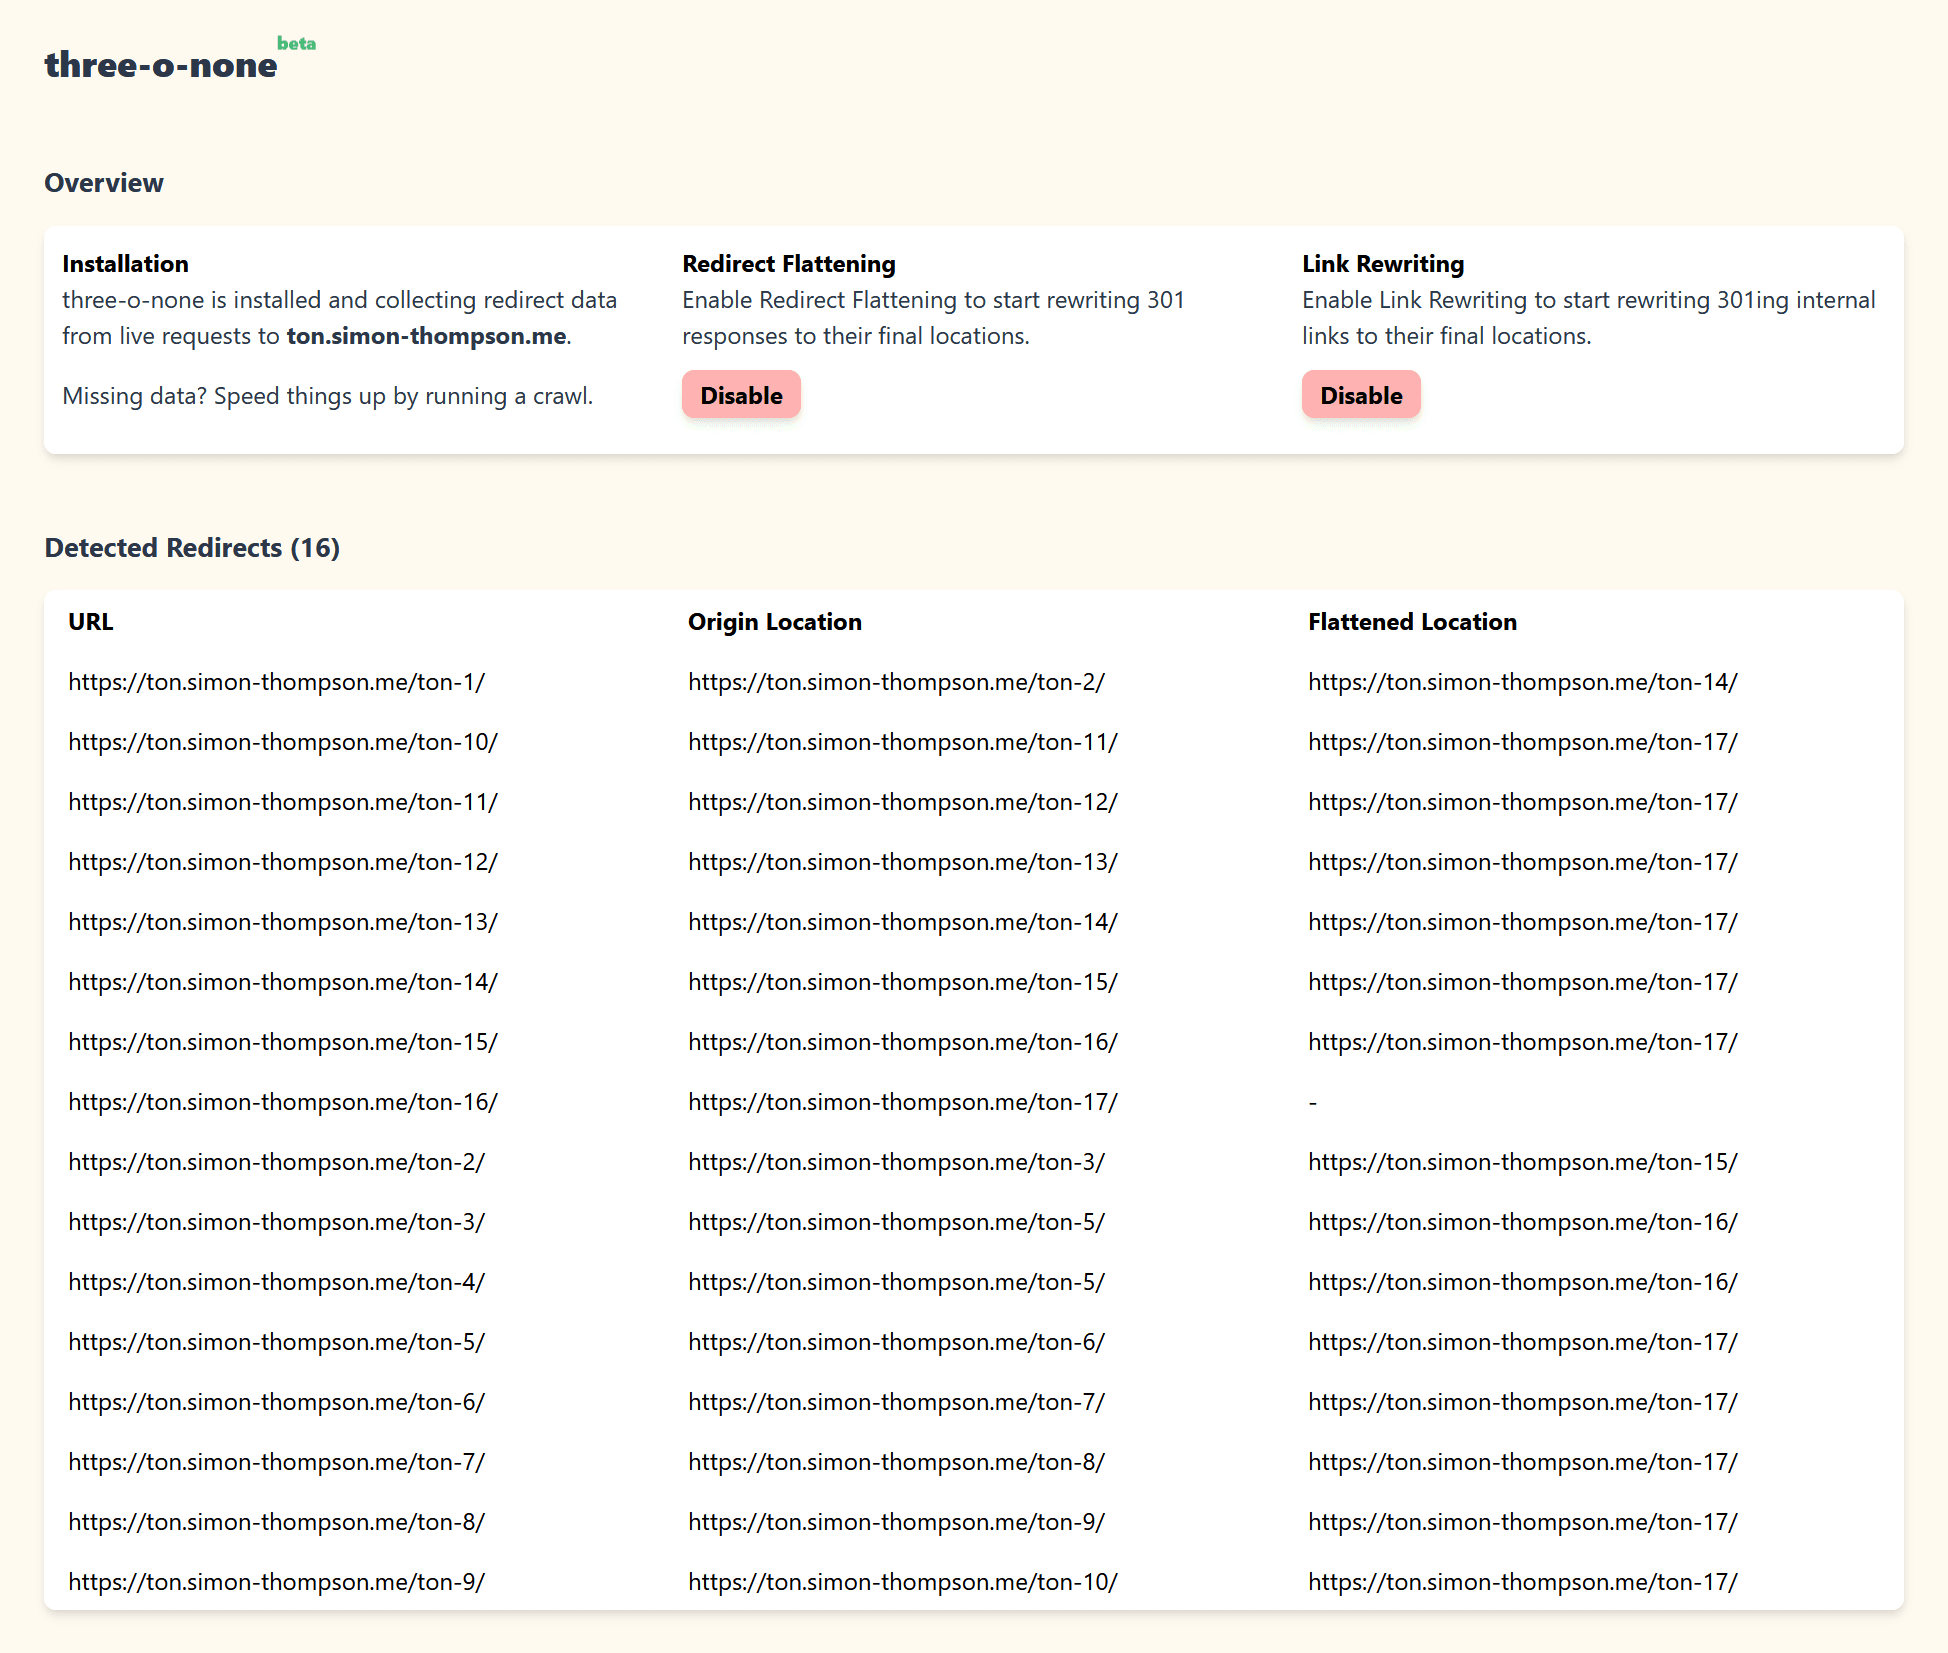Click ton-16/ in the URL column
1948x1653 pixels.
pyautogui.click(x=283, y=1102)
